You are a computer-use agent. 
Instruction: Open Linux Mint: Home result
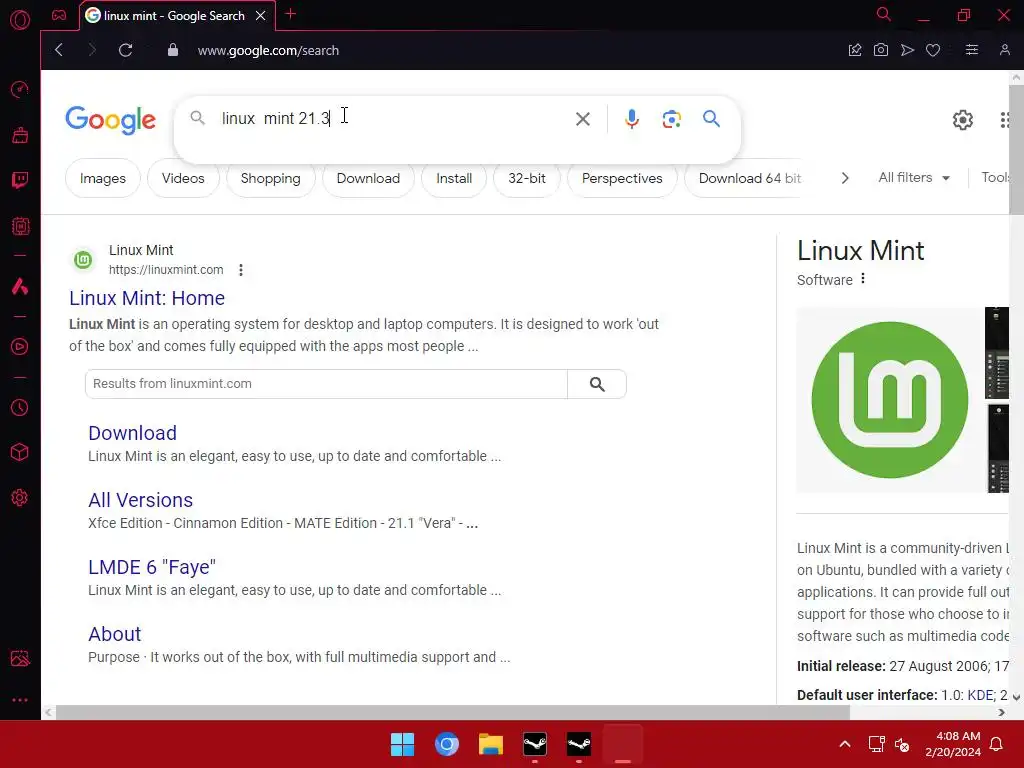pos(147,298)
